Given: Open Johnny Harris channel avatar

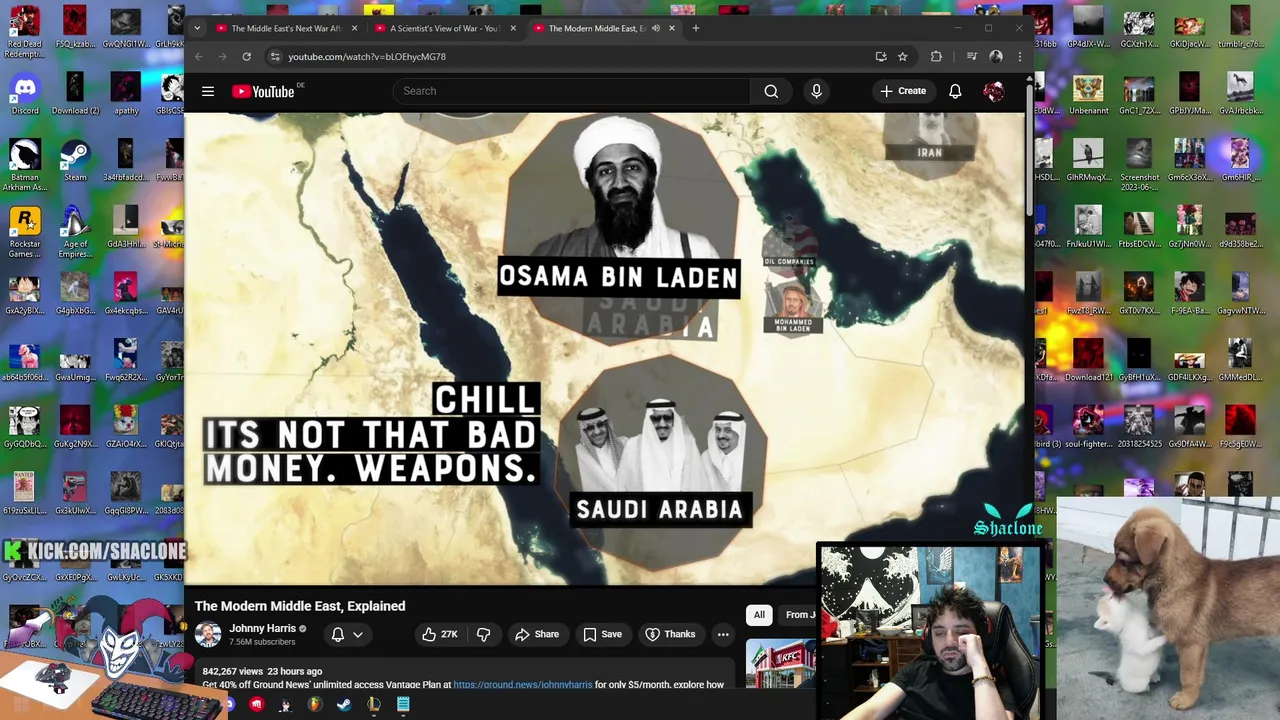Looking at the screenshot, I should pos(208,634).
